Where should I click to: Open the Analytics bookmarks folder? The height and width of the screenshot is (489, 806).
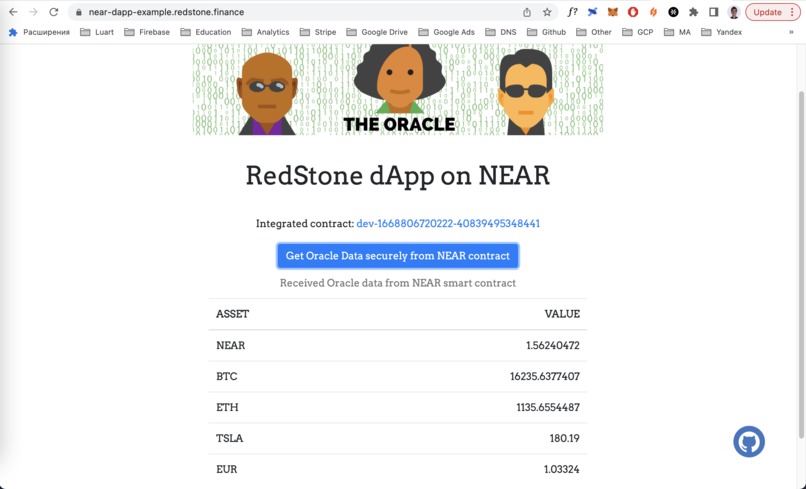(x=266, y=32)
